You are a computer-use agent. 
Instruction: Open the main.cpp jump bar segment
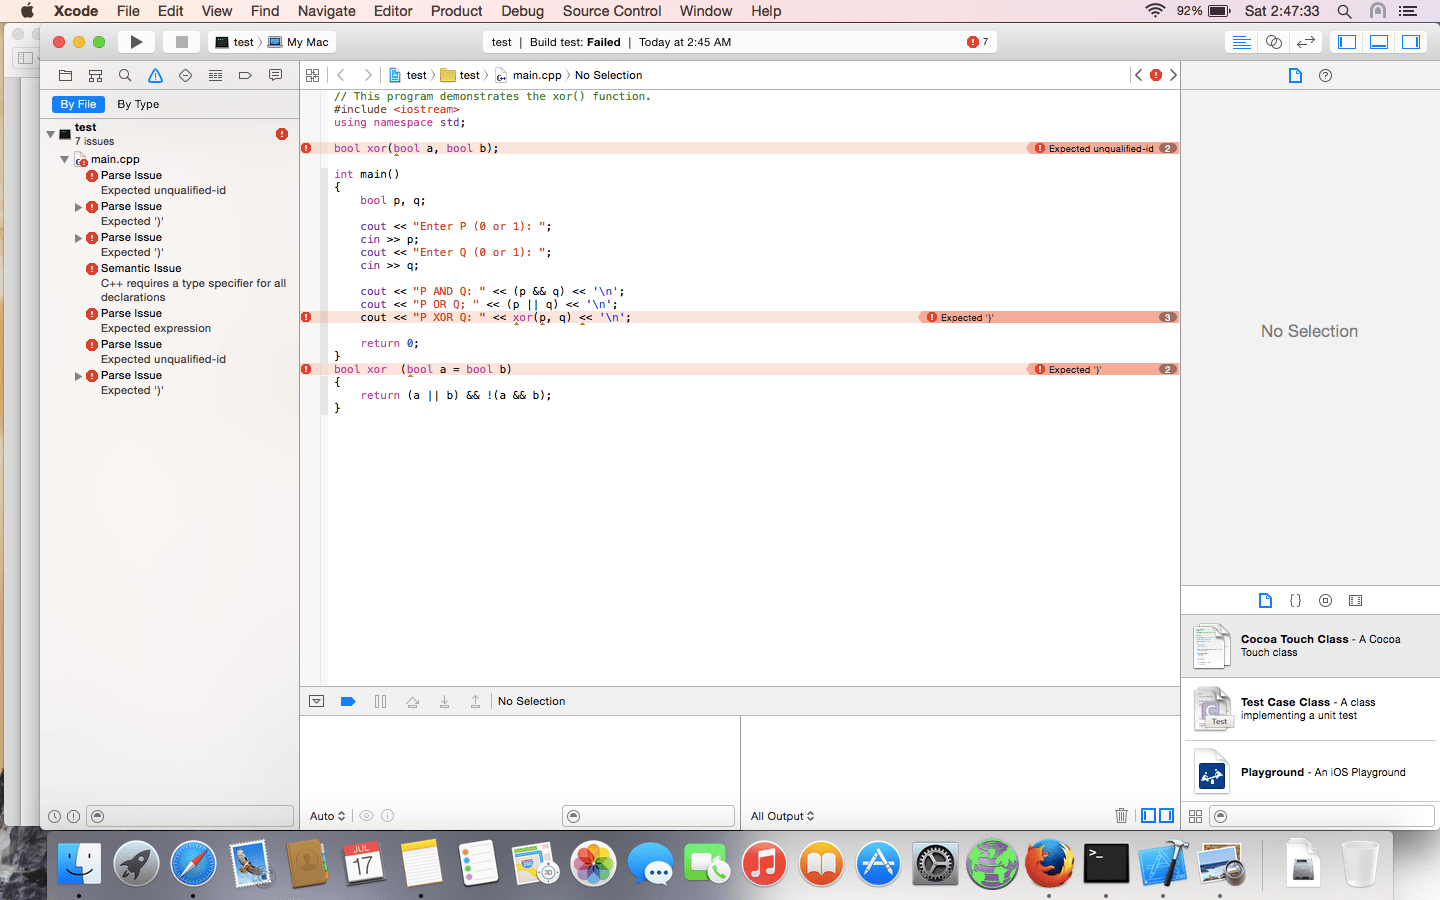[x=528, y=75]
